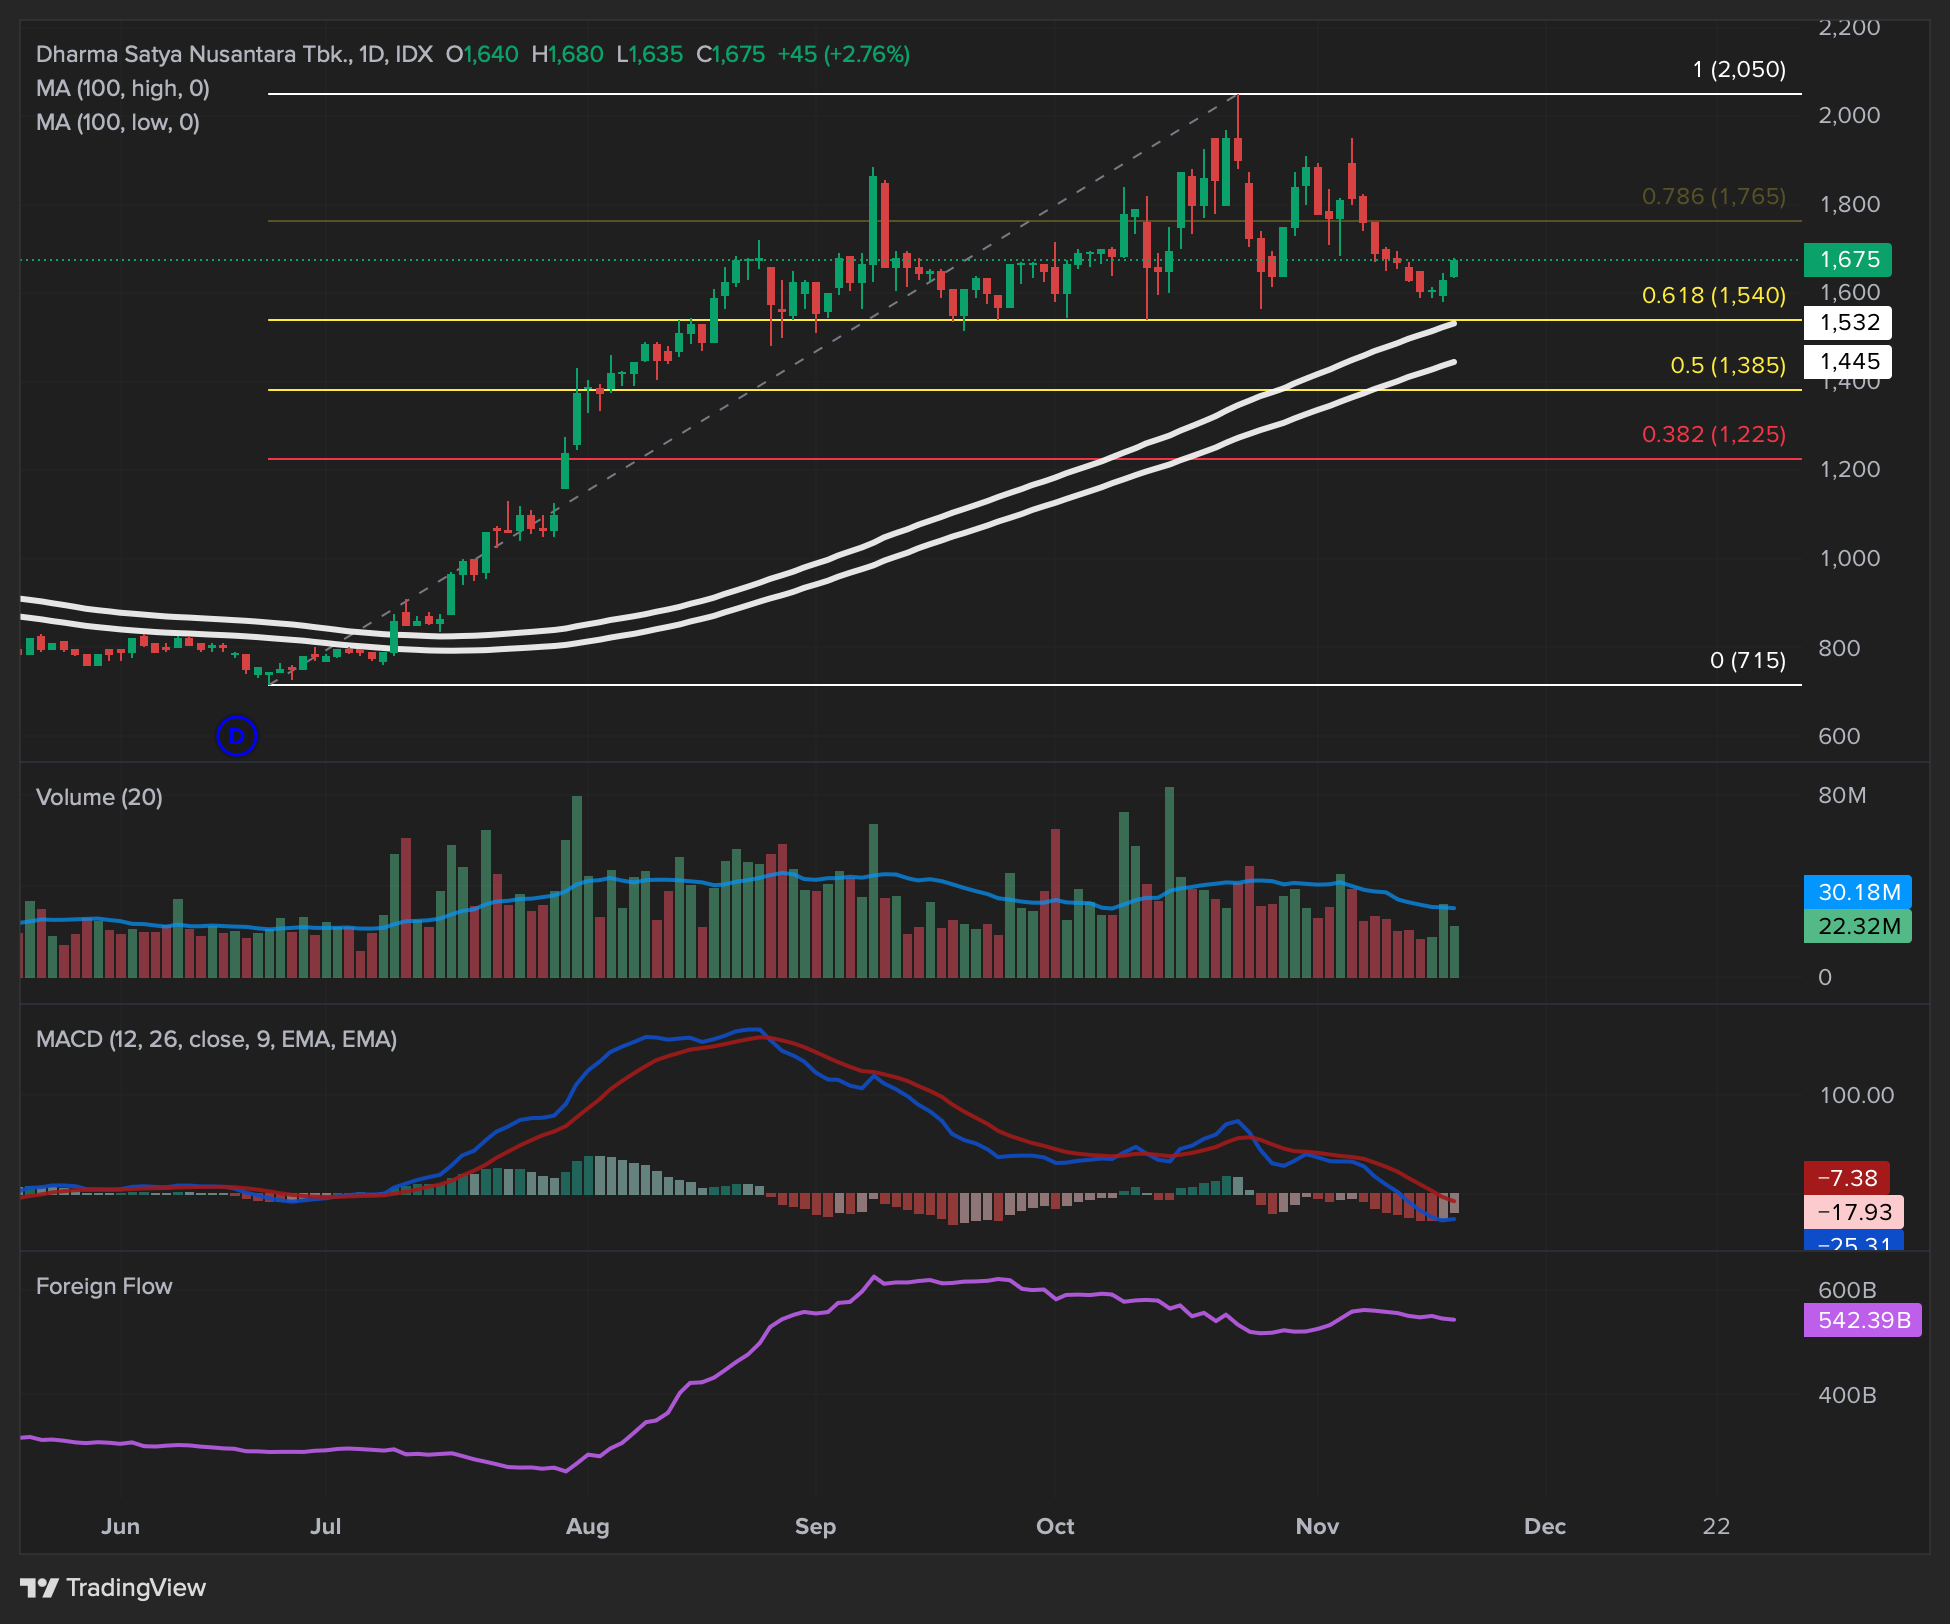Click the white 1,532 MA price label
Viewport: 1950px width, 1624px height.
point(1848,323)
